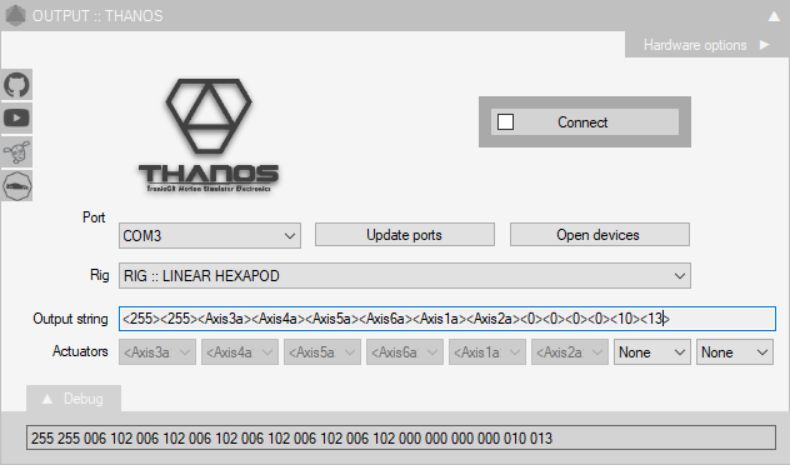Image resolution: width=790 pixels, height=465 pixels.
Task: Click the Output string label
Action: (70, 319)
